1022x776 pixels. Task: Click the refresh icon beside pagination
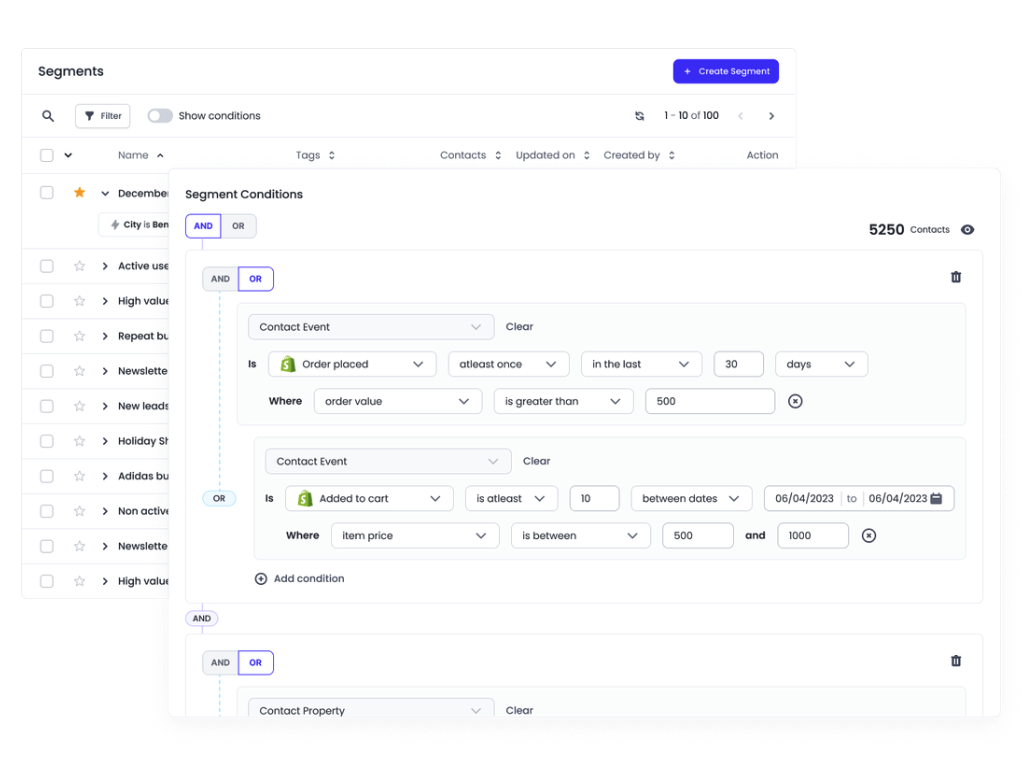coord(640,116)
